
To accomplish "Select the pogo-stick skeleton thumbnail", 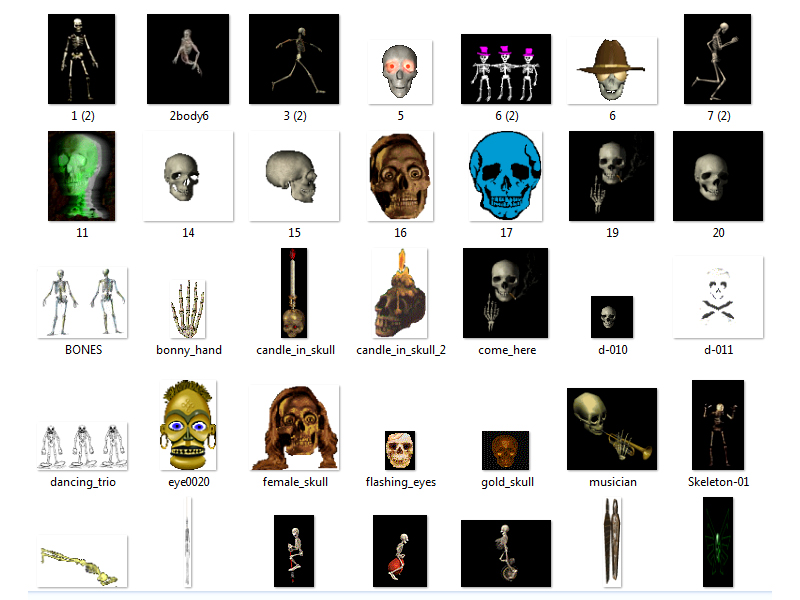I will pos(294,551).
